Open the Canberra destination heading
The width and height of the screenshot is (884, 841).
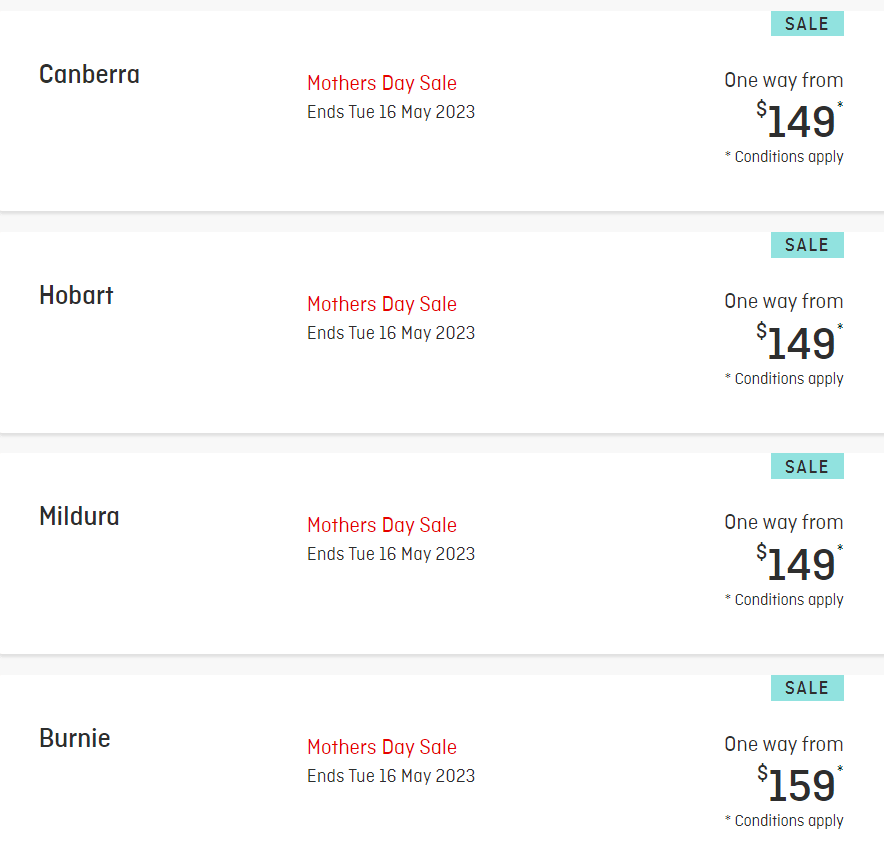tap(89, 74)
